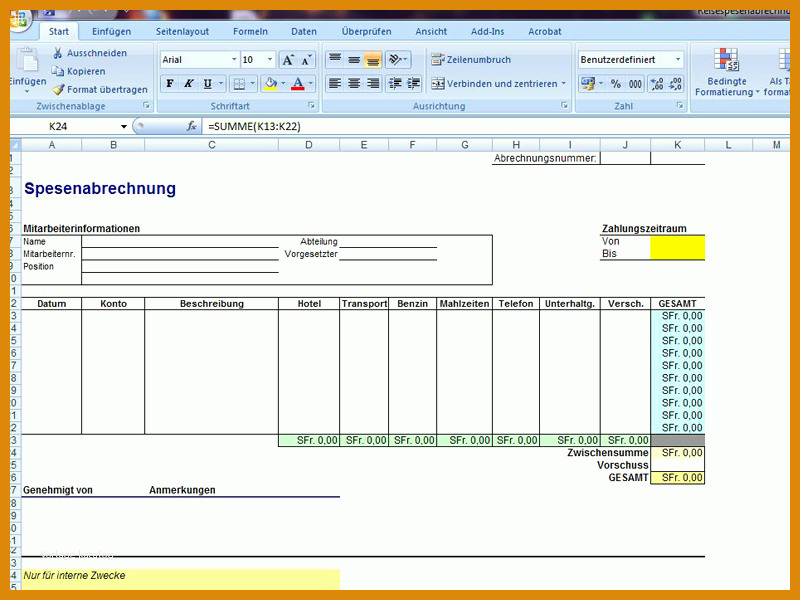Open the Seitenlayout ribbon tab
The width and height of the screenshot is (800, 600).
click(182, 32)
